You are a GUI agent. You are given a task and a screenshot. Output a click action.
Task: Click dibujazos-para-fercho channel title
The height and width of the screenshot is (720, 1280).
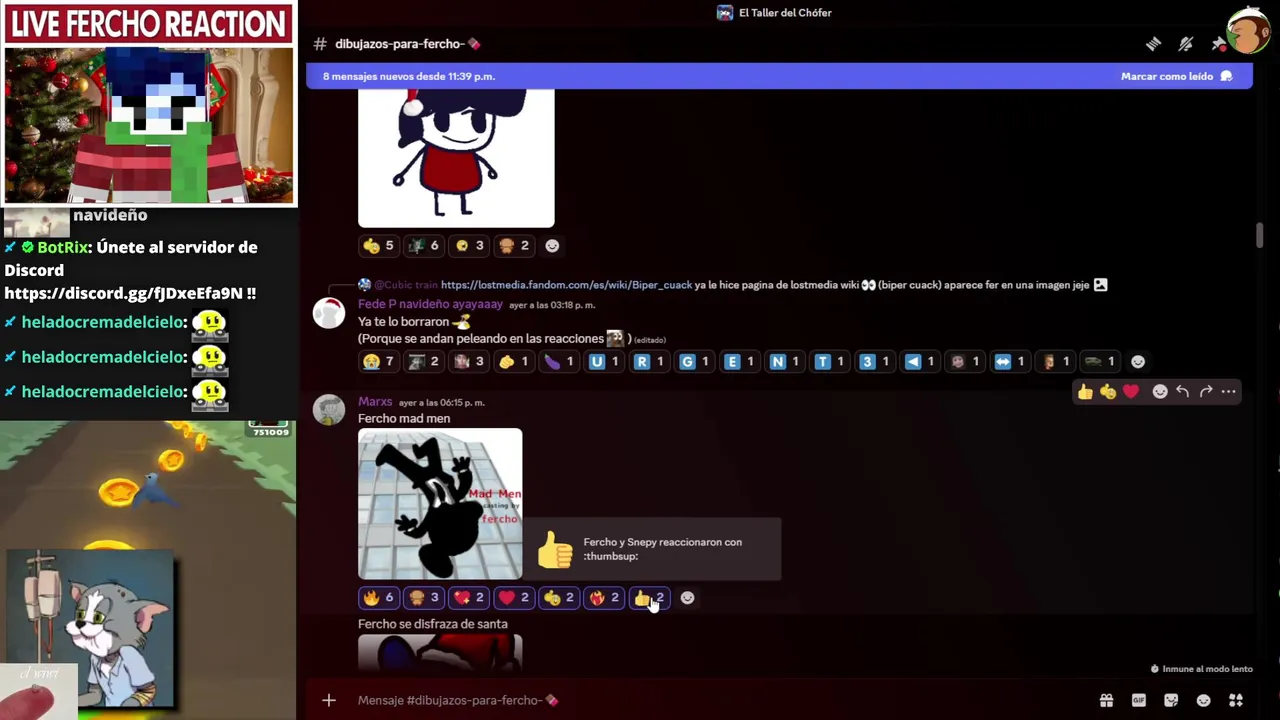pyautogui.click(x=399, y=44)
